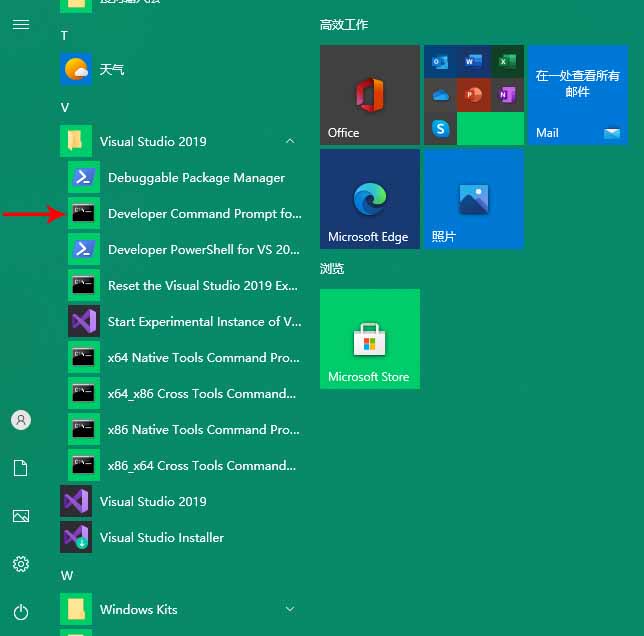Viewport: 644px width, 636px height.
Task: Click the Visual Studio 2019 folder icon
Action: (76, 141)
